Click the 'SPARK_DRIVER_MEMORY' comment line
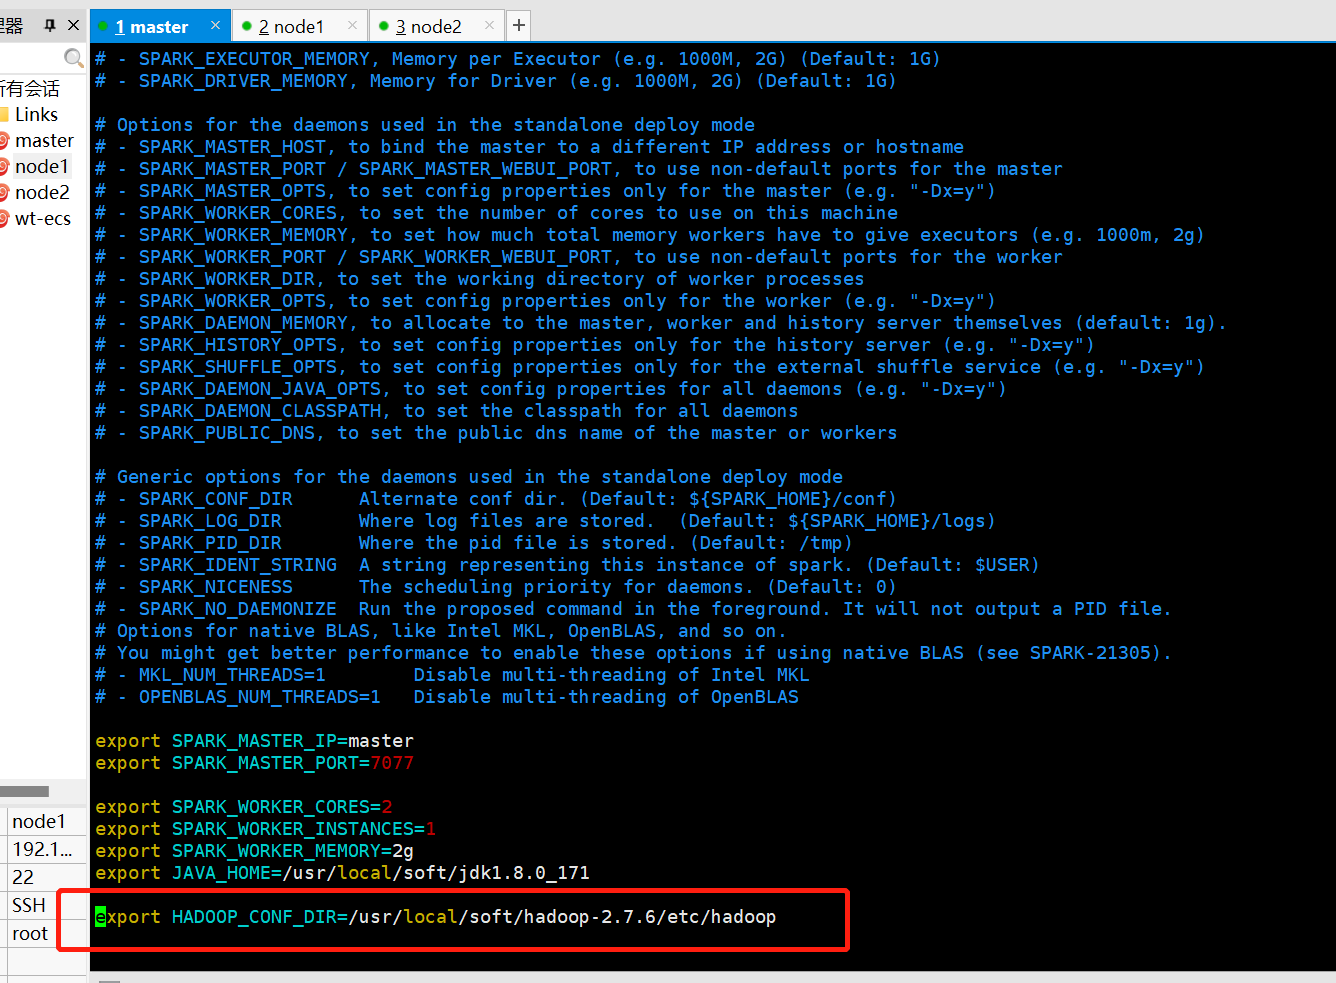1336x983 pixels. pos(496,81)
